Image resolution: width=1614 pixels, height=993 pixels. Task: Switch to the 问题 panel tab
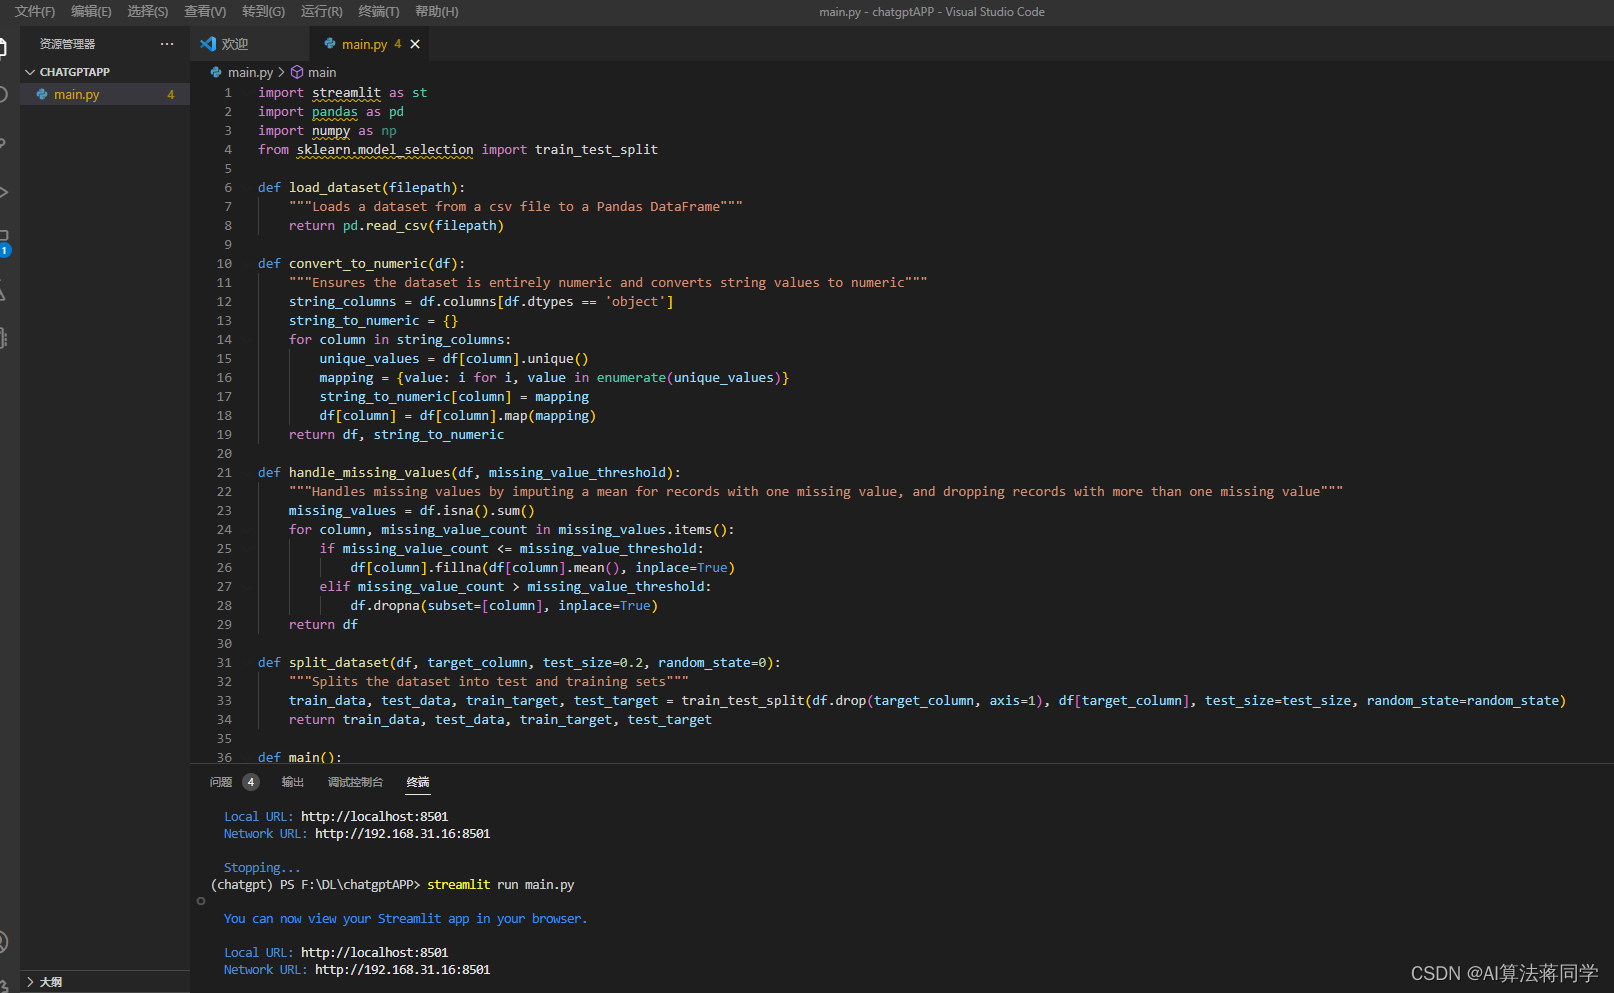coord(221,782)
